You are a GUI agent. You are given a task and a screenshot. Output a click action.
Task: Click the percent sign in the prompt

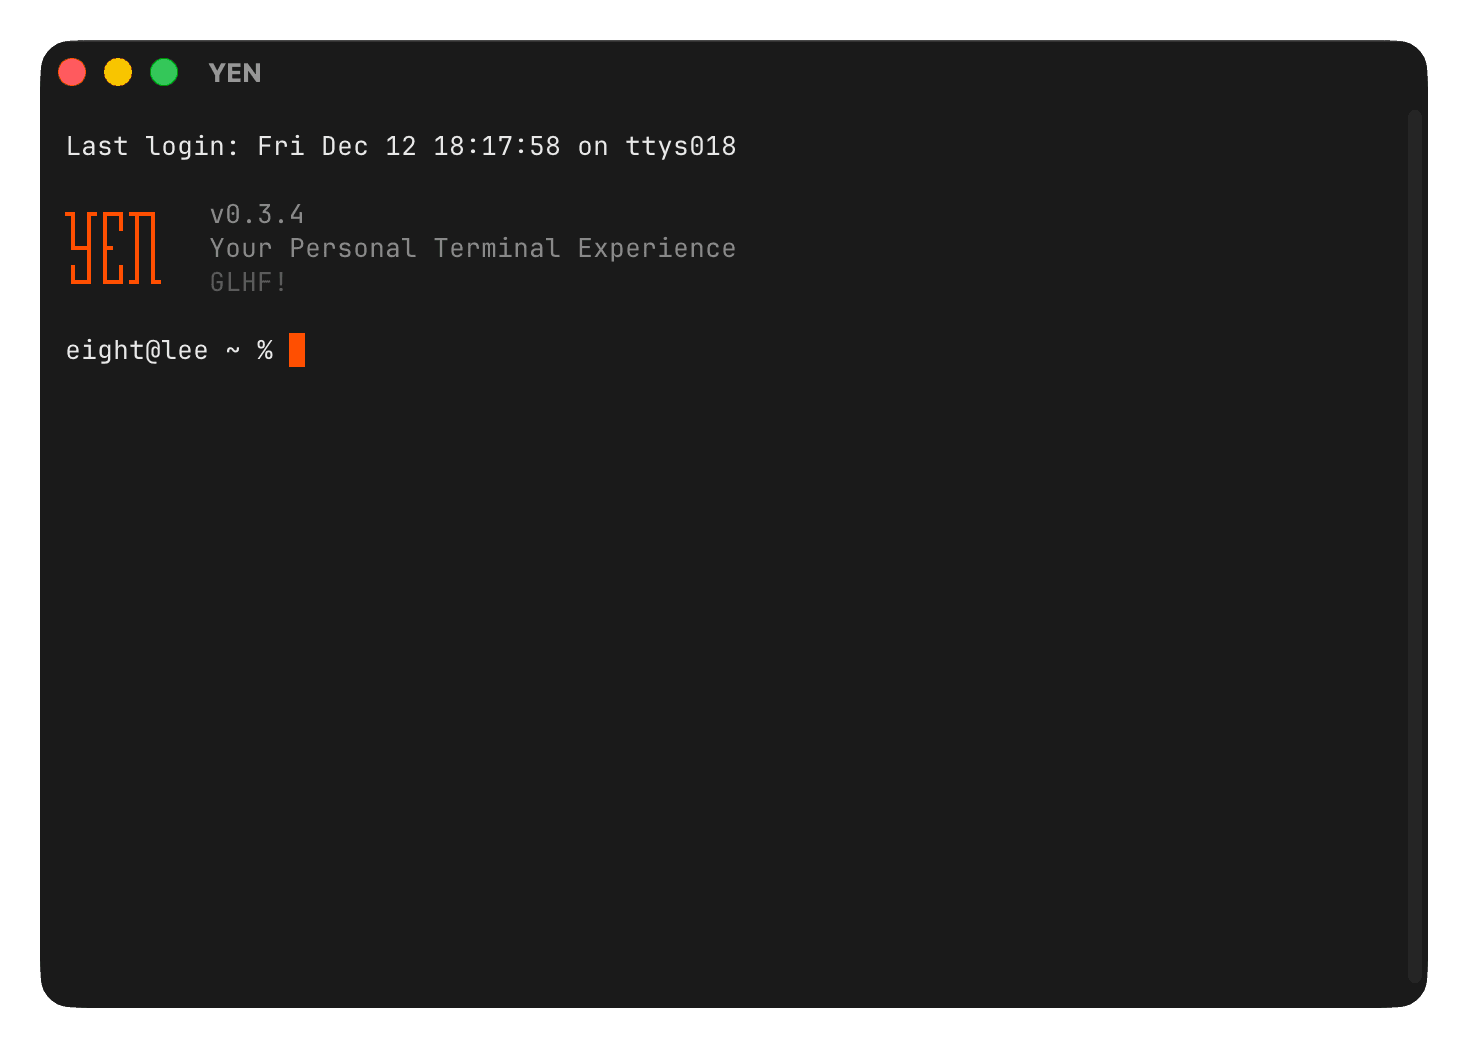pyautogui.click(x=264, y=350)
